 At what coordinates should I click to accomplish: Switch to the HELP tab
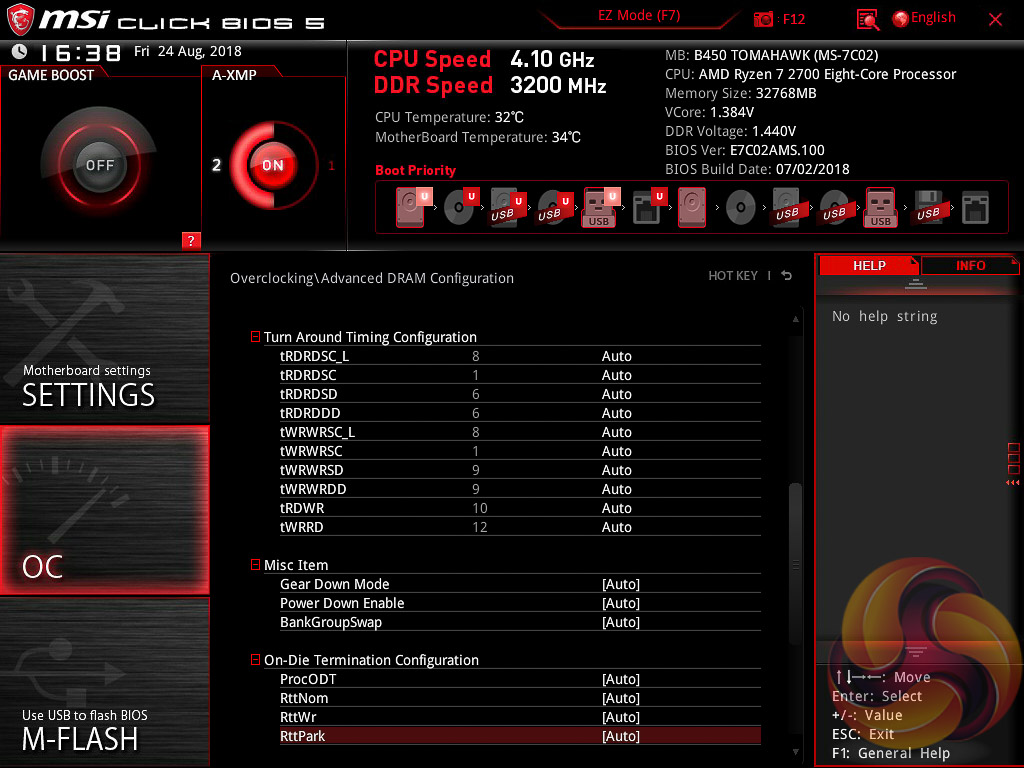coord(869,265)
